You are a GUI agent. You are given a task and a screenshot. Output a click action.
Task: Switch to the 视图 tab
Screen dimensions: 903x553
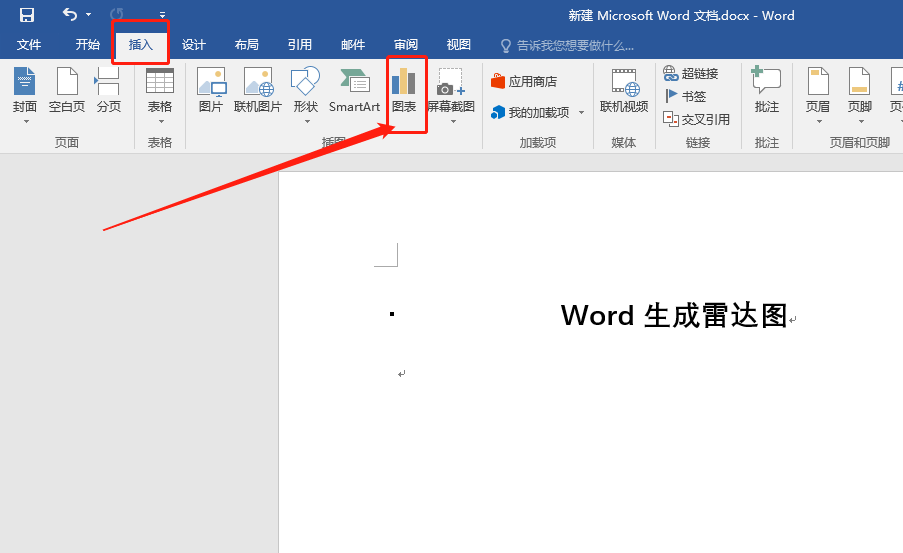[x=458, y=45]
